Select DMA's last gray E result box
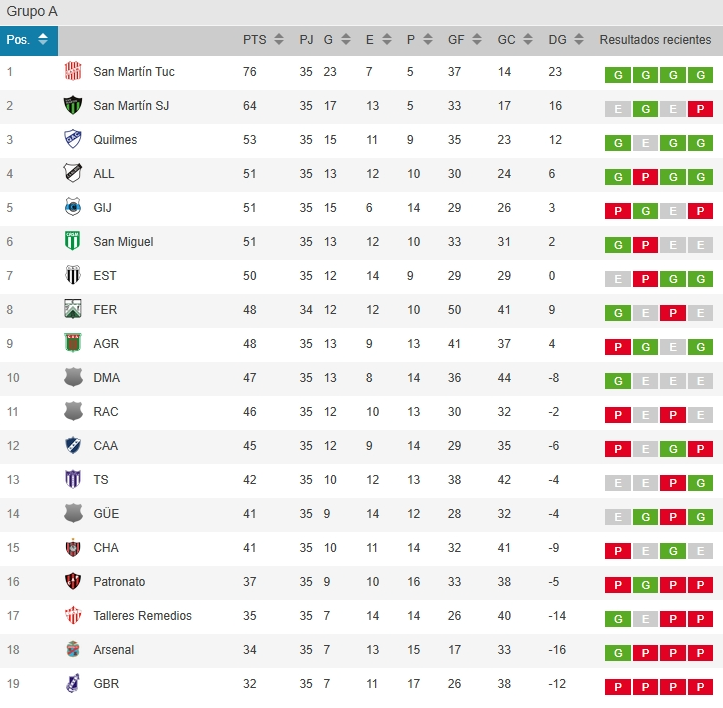The image size is (723, 708). tap(700, 381)
